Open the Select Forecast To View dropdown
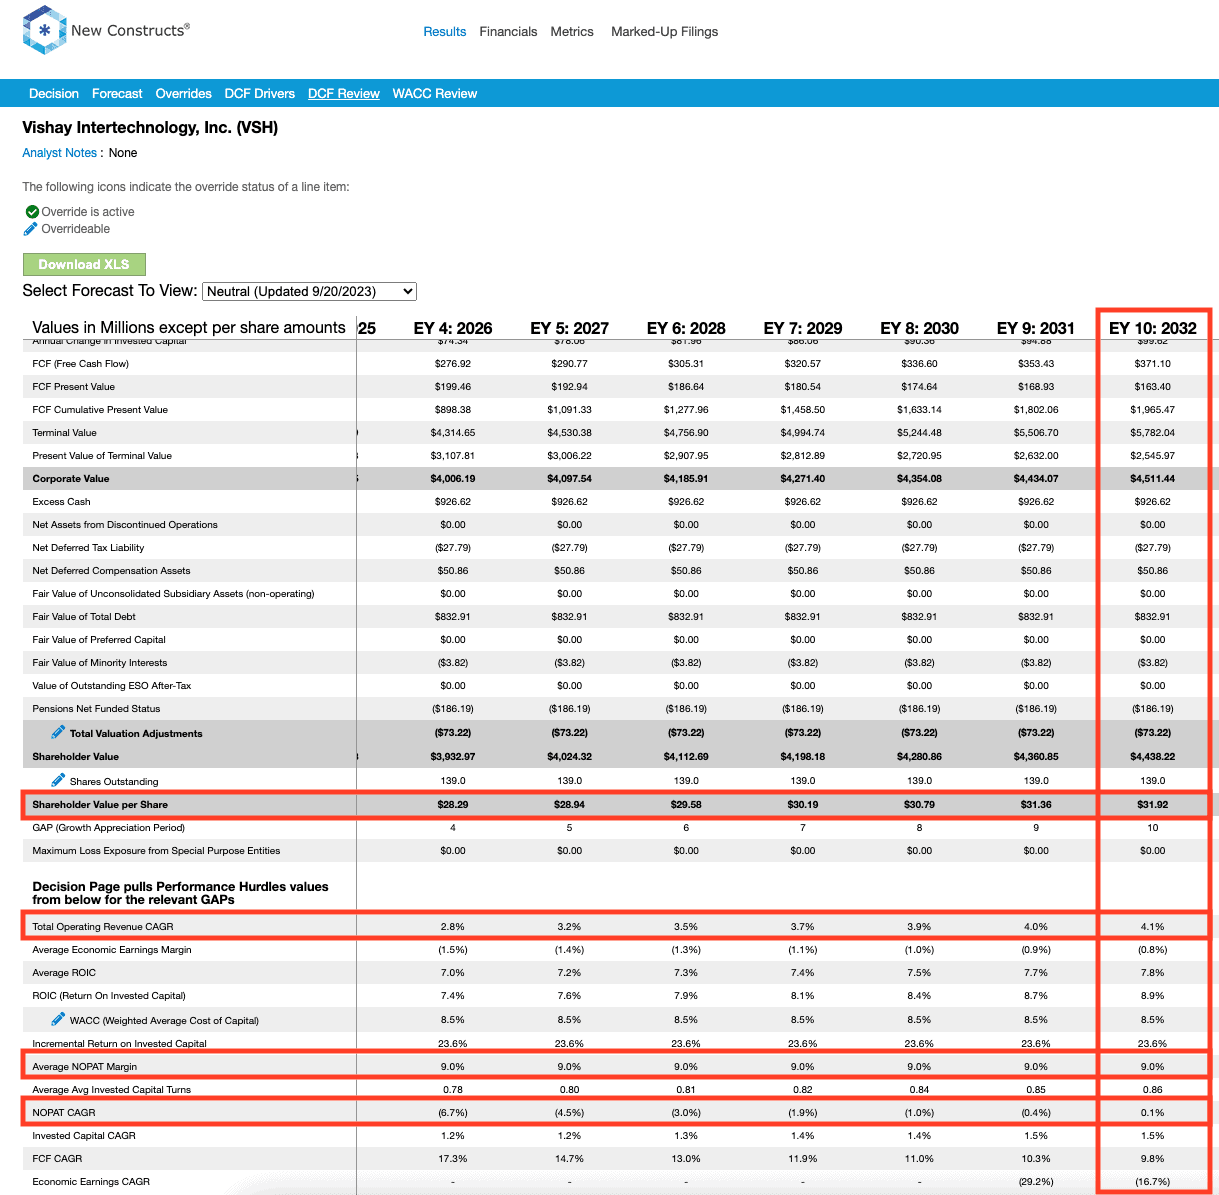This screenshot has height=1195, width=1219. tap(309, 291)
